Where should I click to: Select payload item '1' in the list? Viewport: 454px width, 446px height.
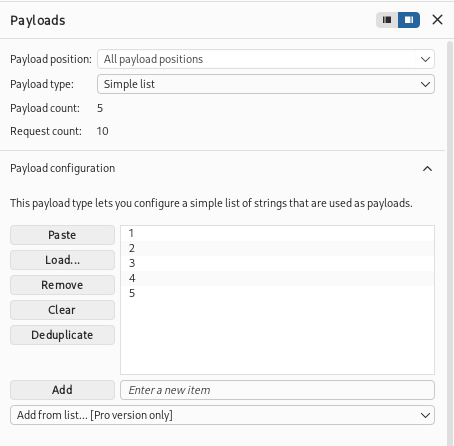(277, 233)
